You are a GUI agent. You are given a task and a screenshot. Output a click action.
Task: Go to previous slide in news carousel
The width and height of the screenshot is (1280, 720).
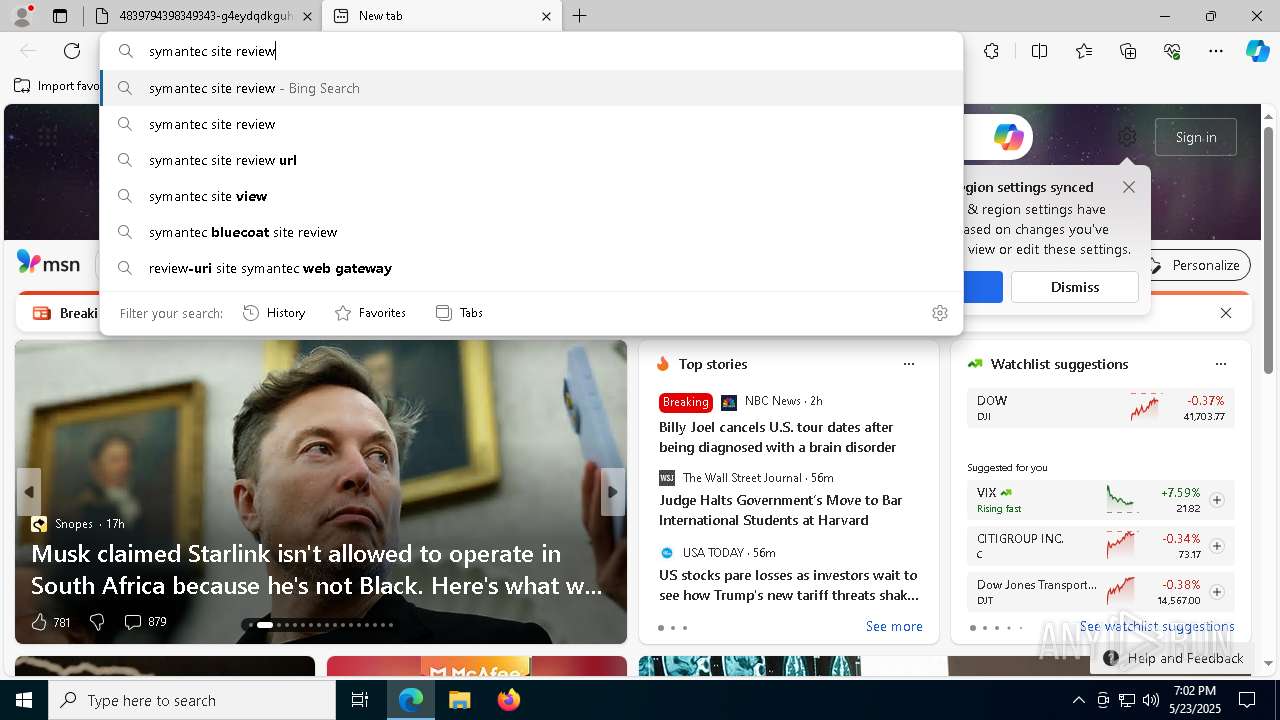pyautogui.click(x=28, y=492)
